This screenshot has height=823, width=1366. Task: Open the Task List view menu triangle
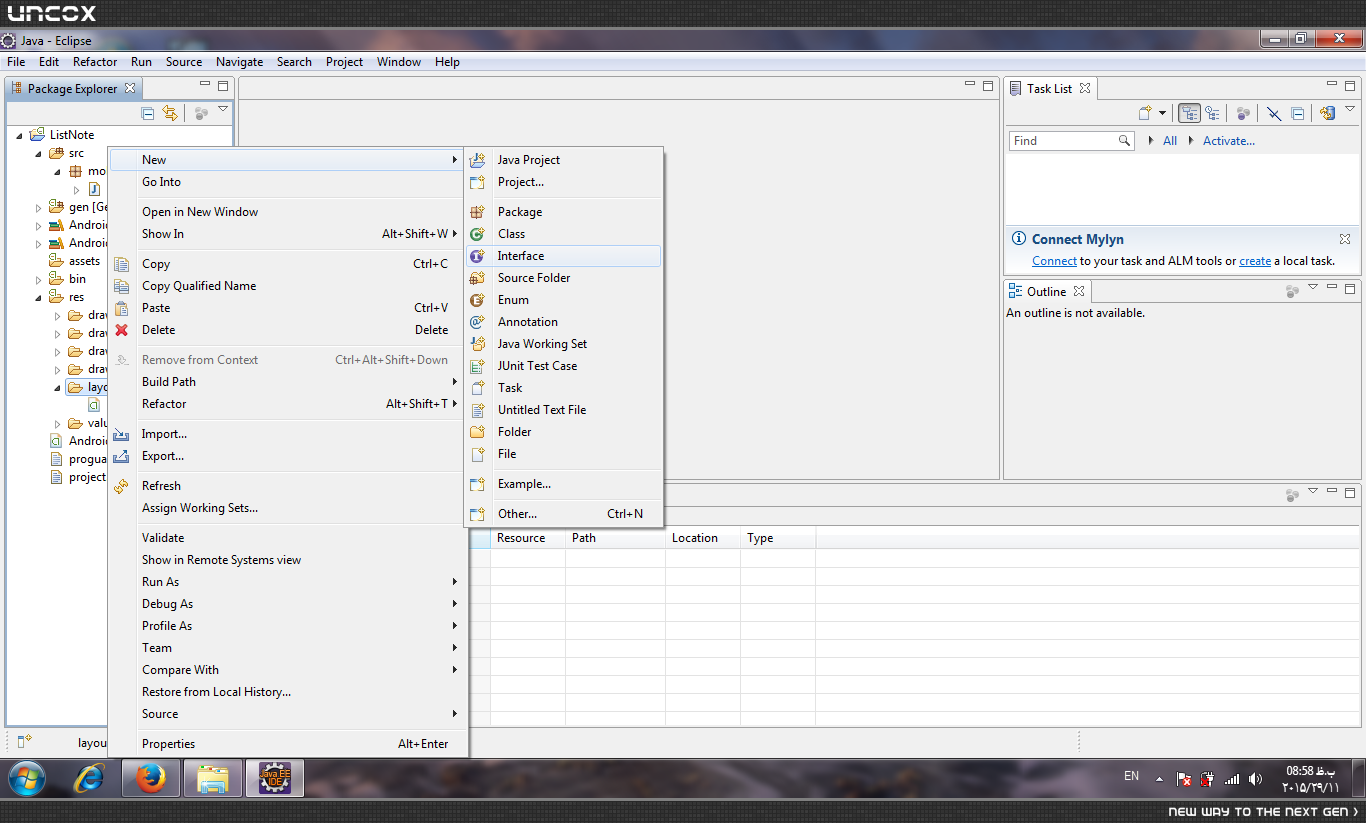coord(1350,110)
